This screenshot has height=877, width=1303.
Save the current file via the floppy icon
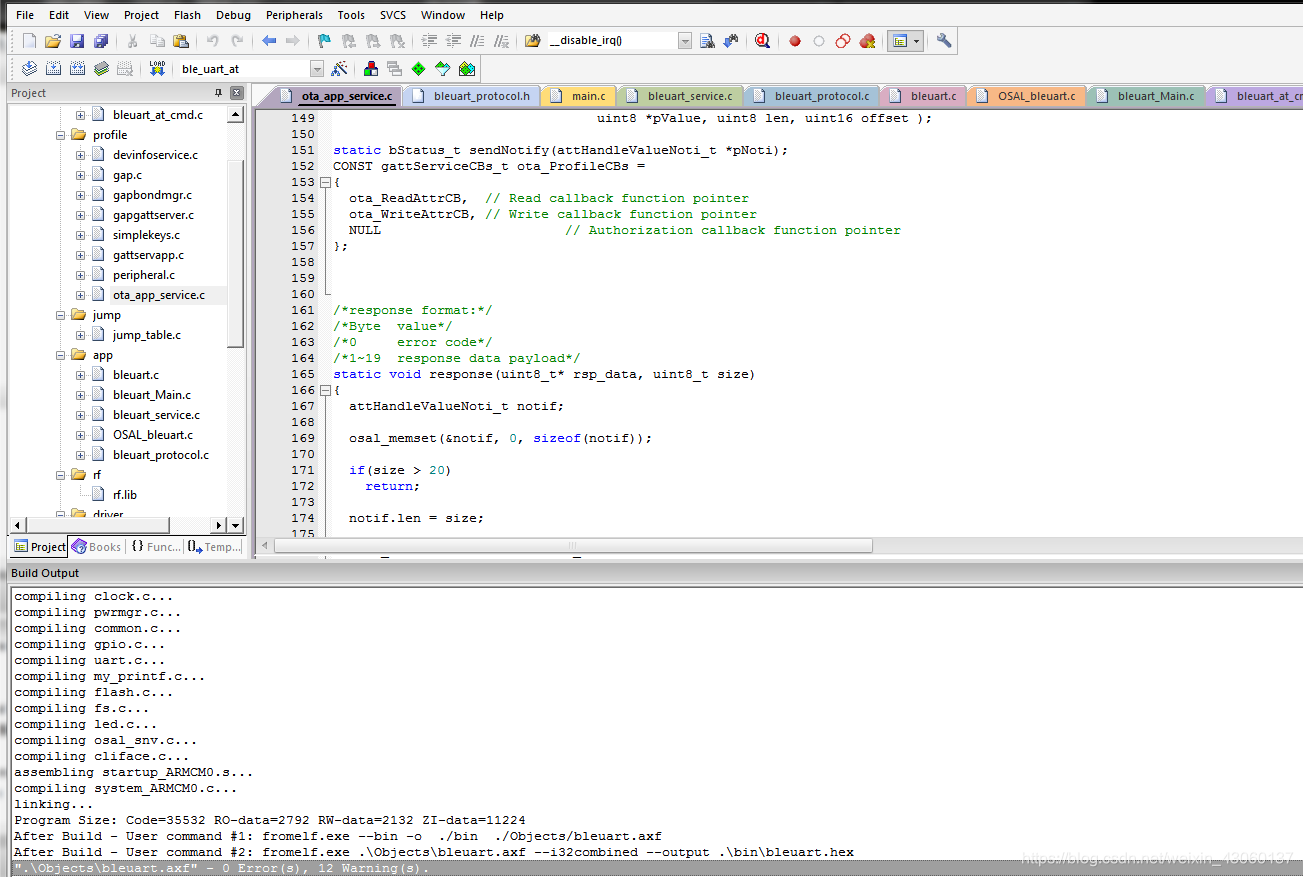pyautogui.click(x=77, y=41)
